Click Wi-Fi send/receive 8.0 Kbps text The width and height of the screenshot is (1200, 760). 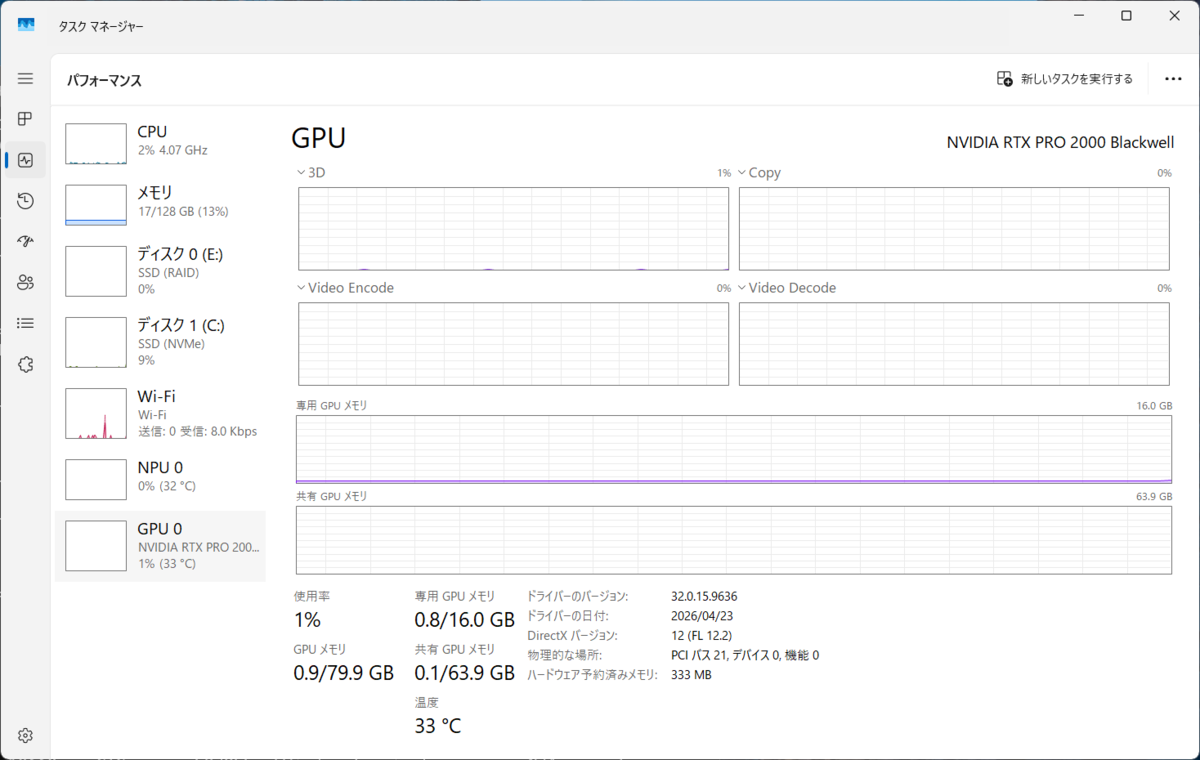(197, 432)
